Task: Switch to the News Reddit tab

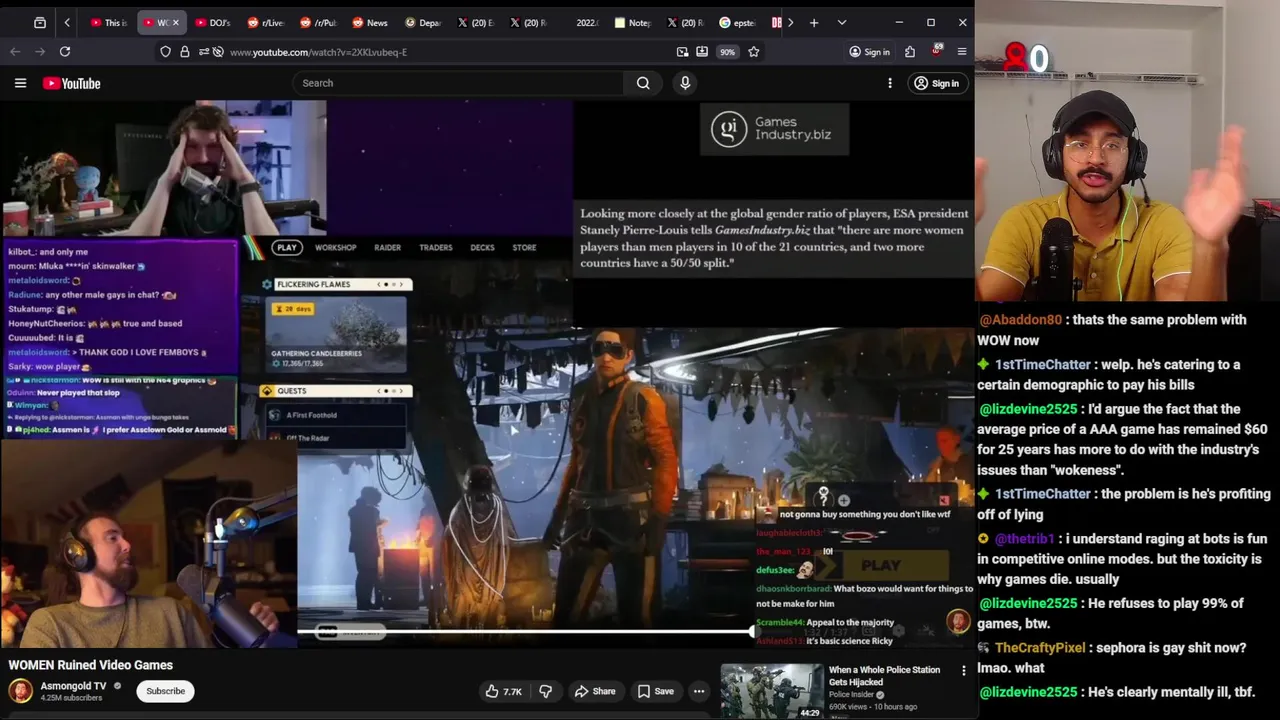Action: 370,22
